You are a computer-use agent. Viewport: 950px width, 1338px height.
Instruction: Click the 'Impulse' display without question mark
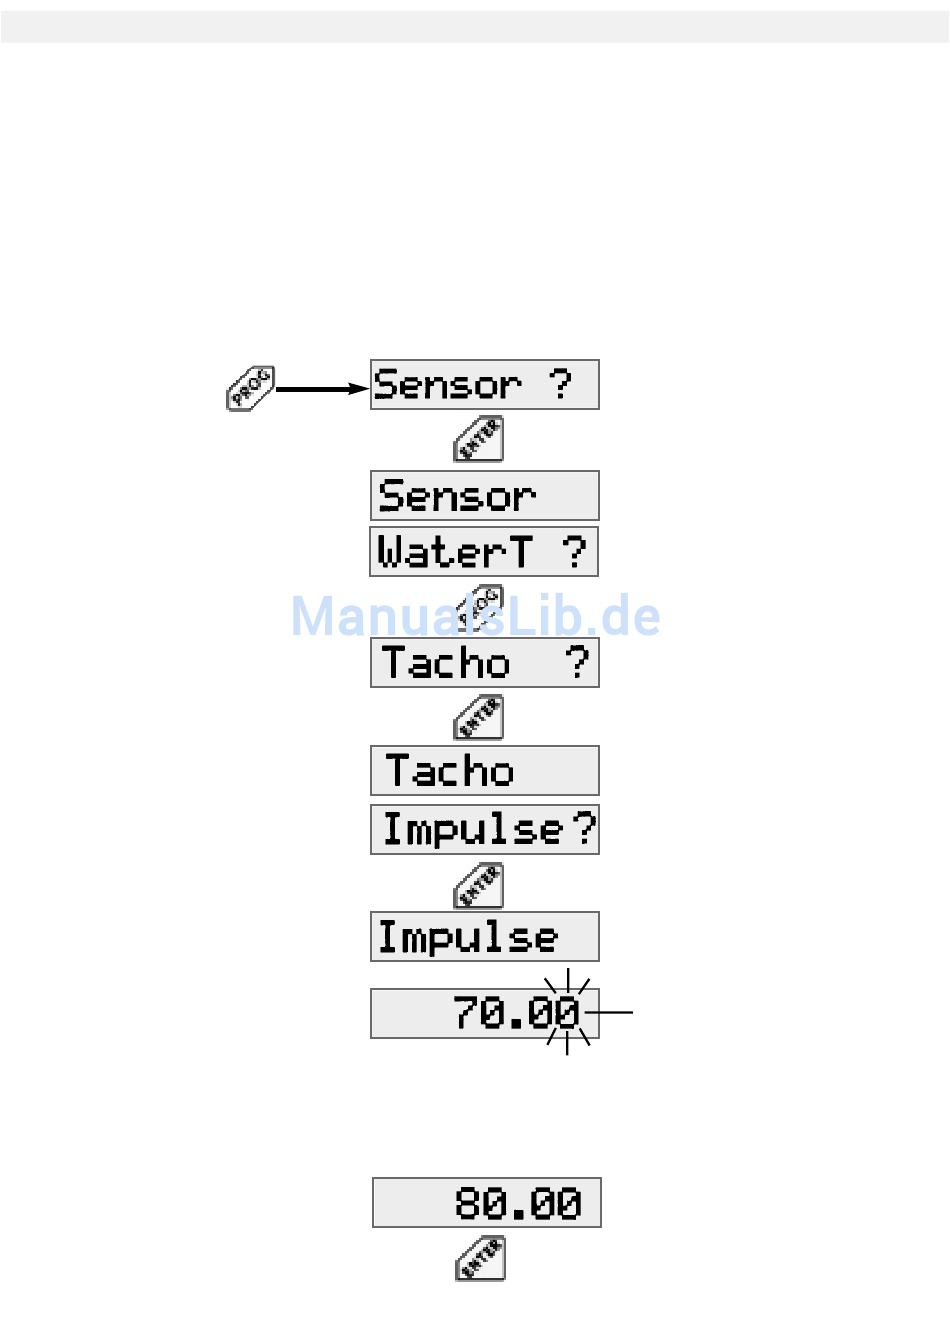click(485, 937)
